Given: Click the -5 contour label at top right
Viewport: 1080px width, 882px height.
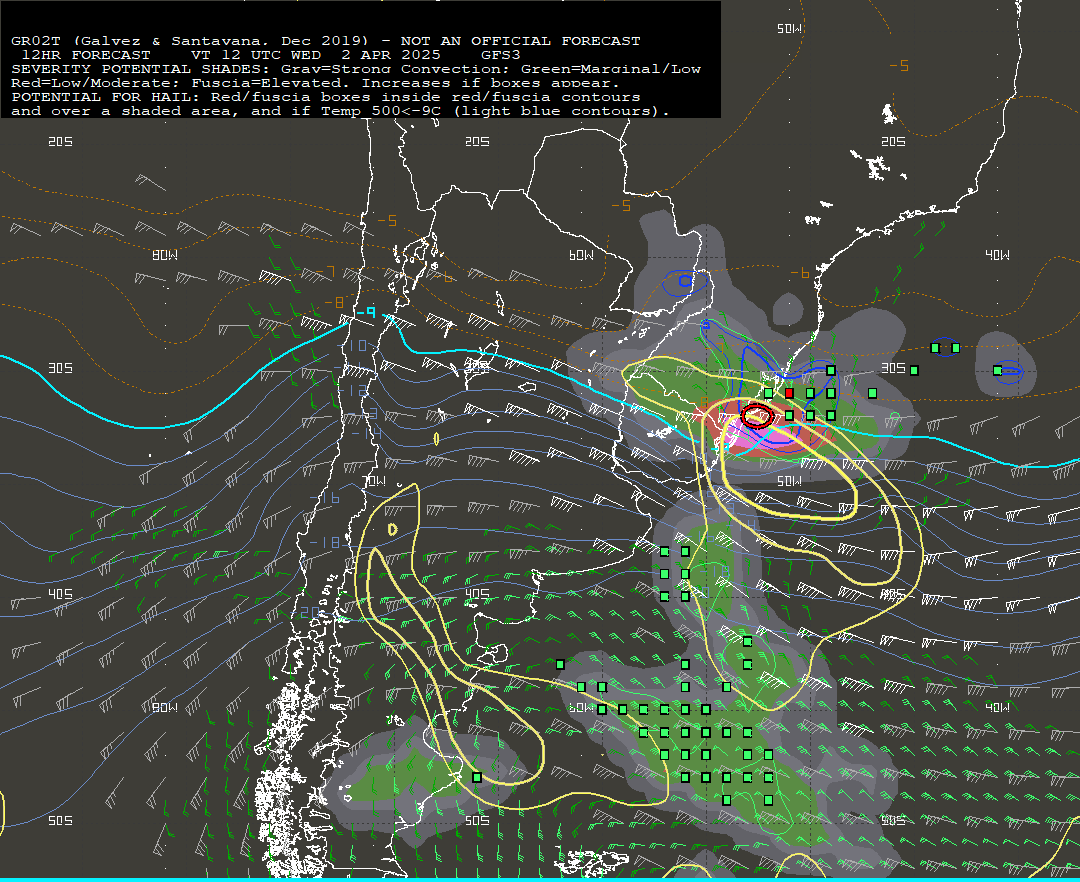Looking at the screenshot, I should (899, 65).
